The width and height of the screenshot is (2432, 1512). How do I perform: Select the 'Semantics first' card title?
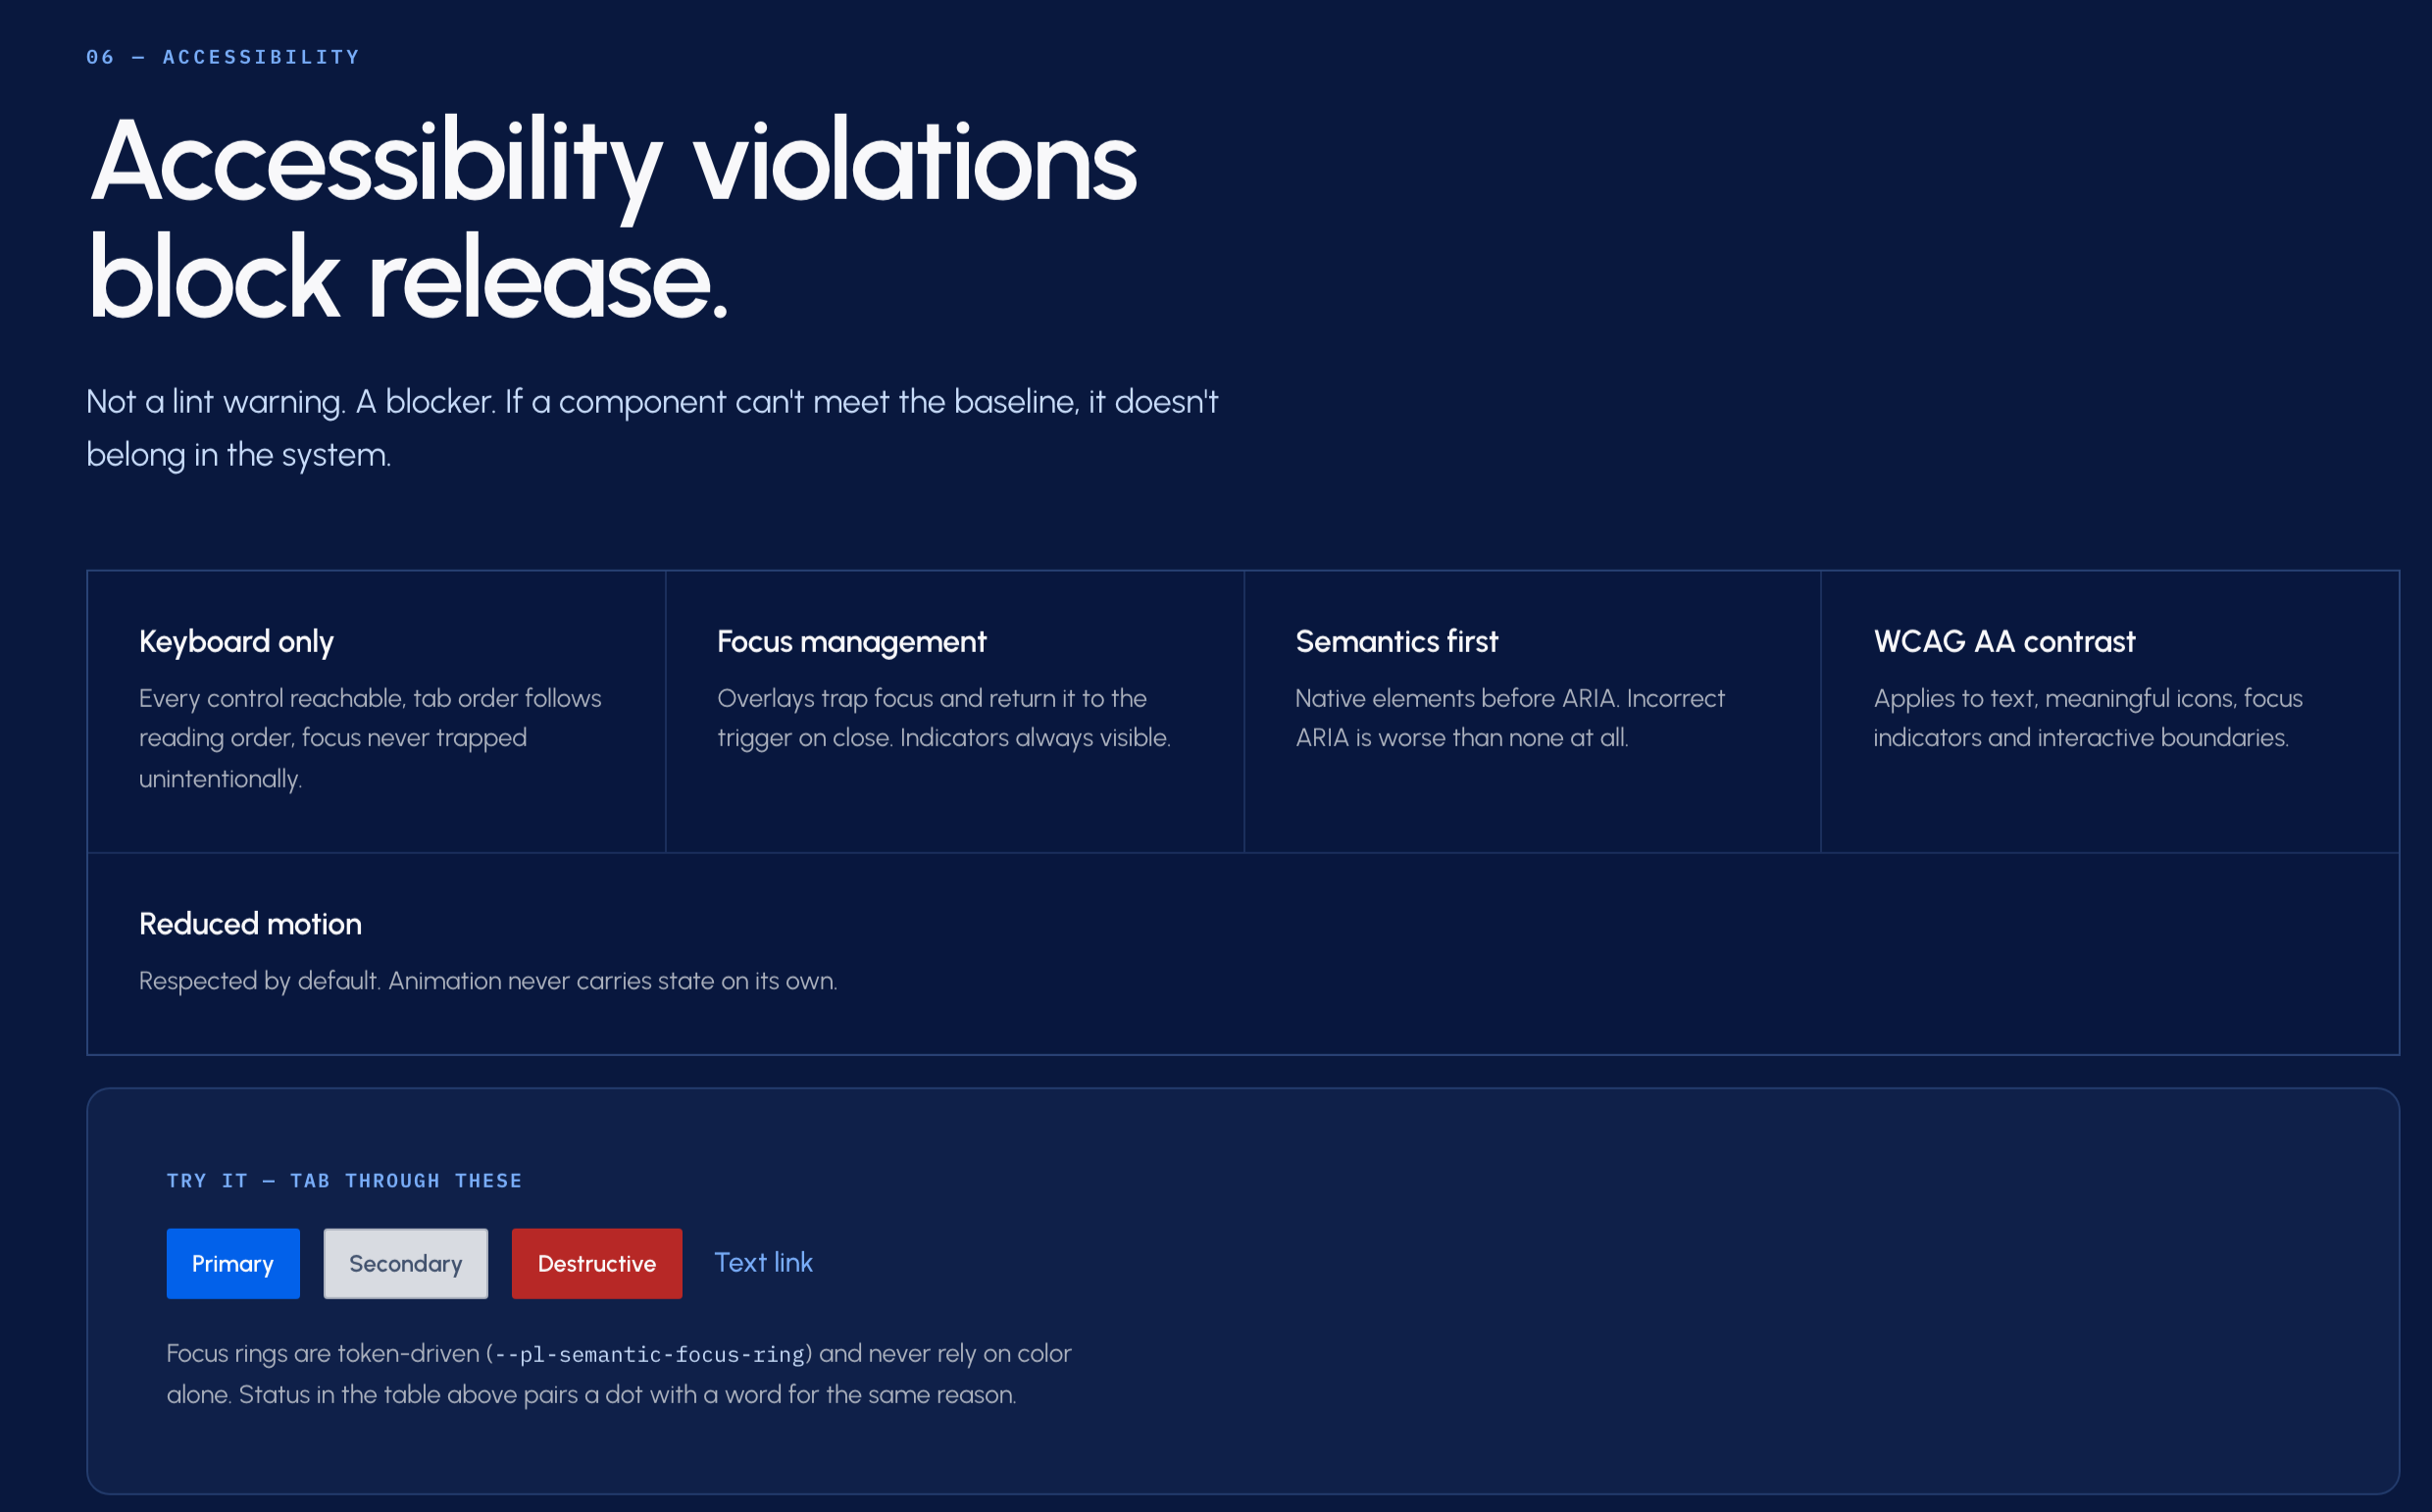[x=1397, y=641]
